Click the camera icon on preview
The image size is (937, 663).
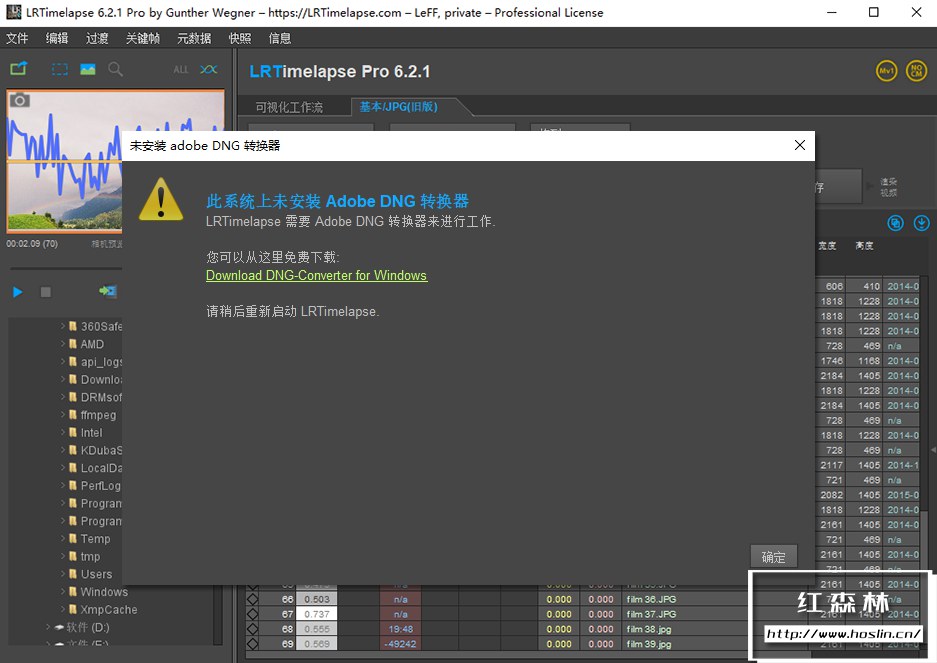(20, 100)
